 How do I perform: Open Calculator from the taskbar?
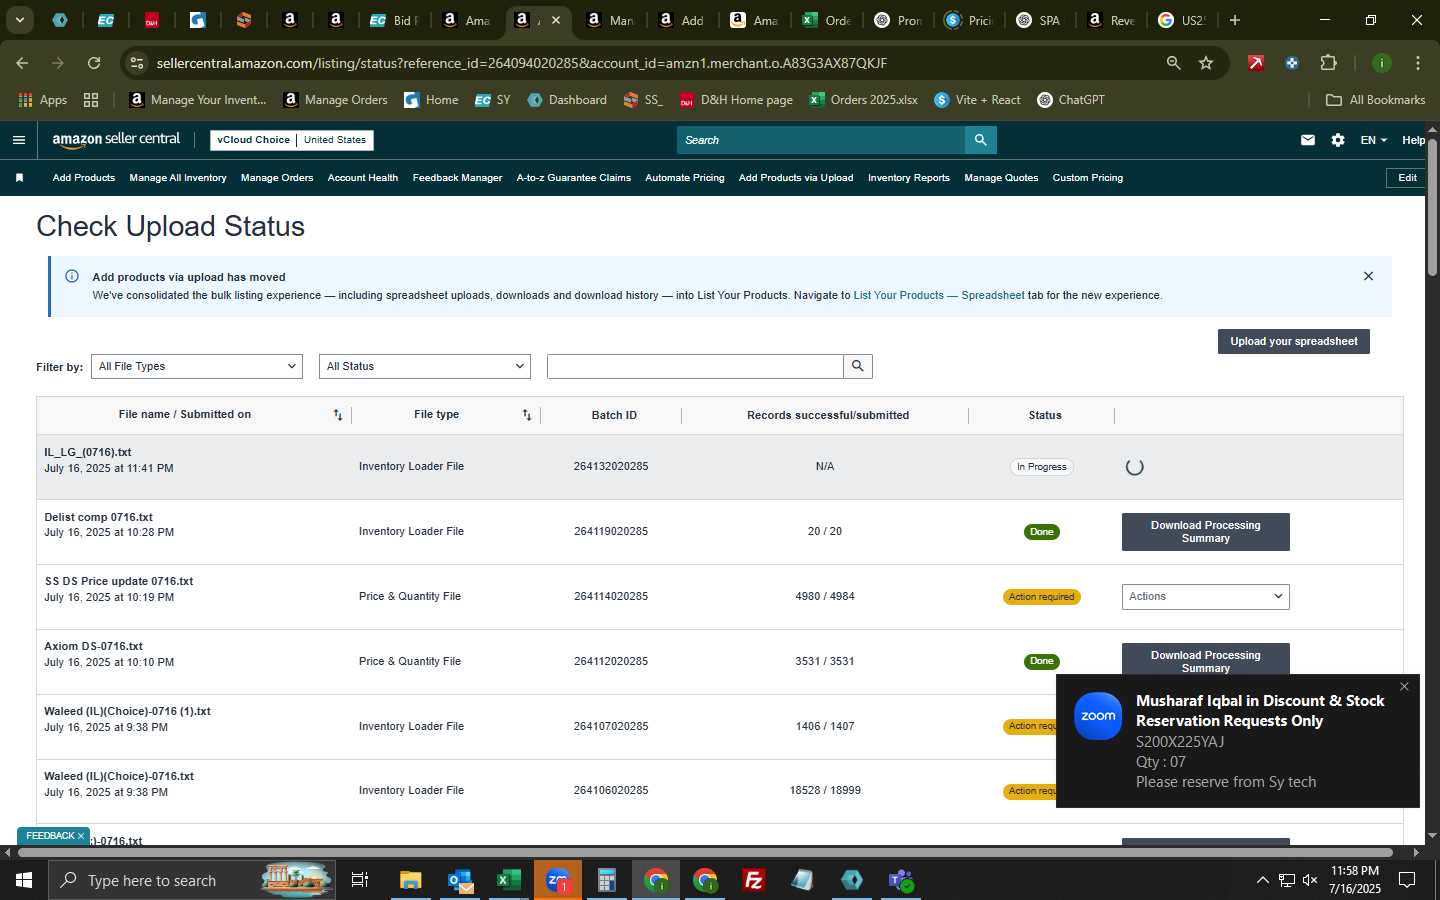606,880
